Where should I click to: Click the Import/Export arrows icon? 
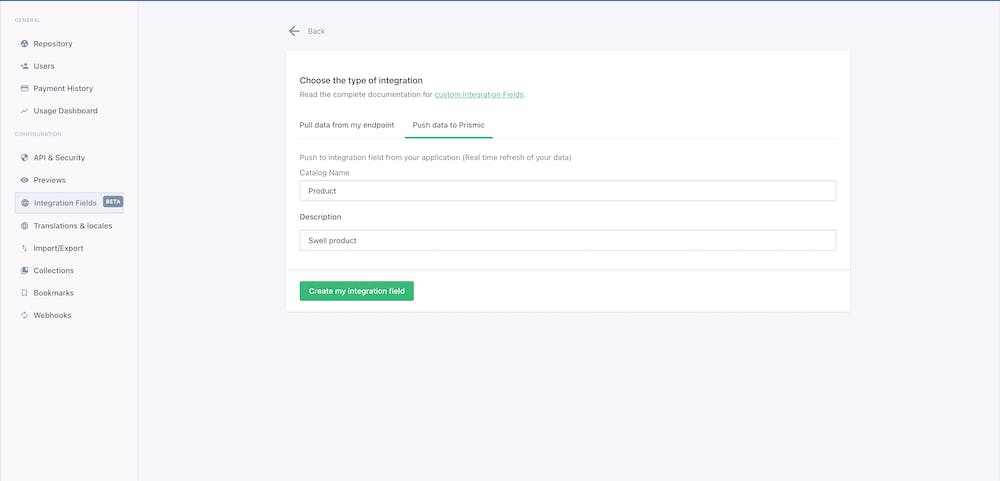(x=24, y=248)
